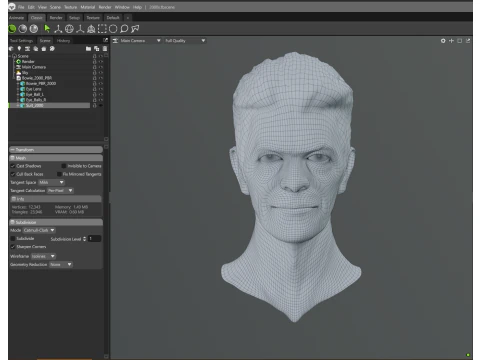Screen dimensions: 480x360
Task: Collapse the Transform section header
Action: click(x=56, y=150)
